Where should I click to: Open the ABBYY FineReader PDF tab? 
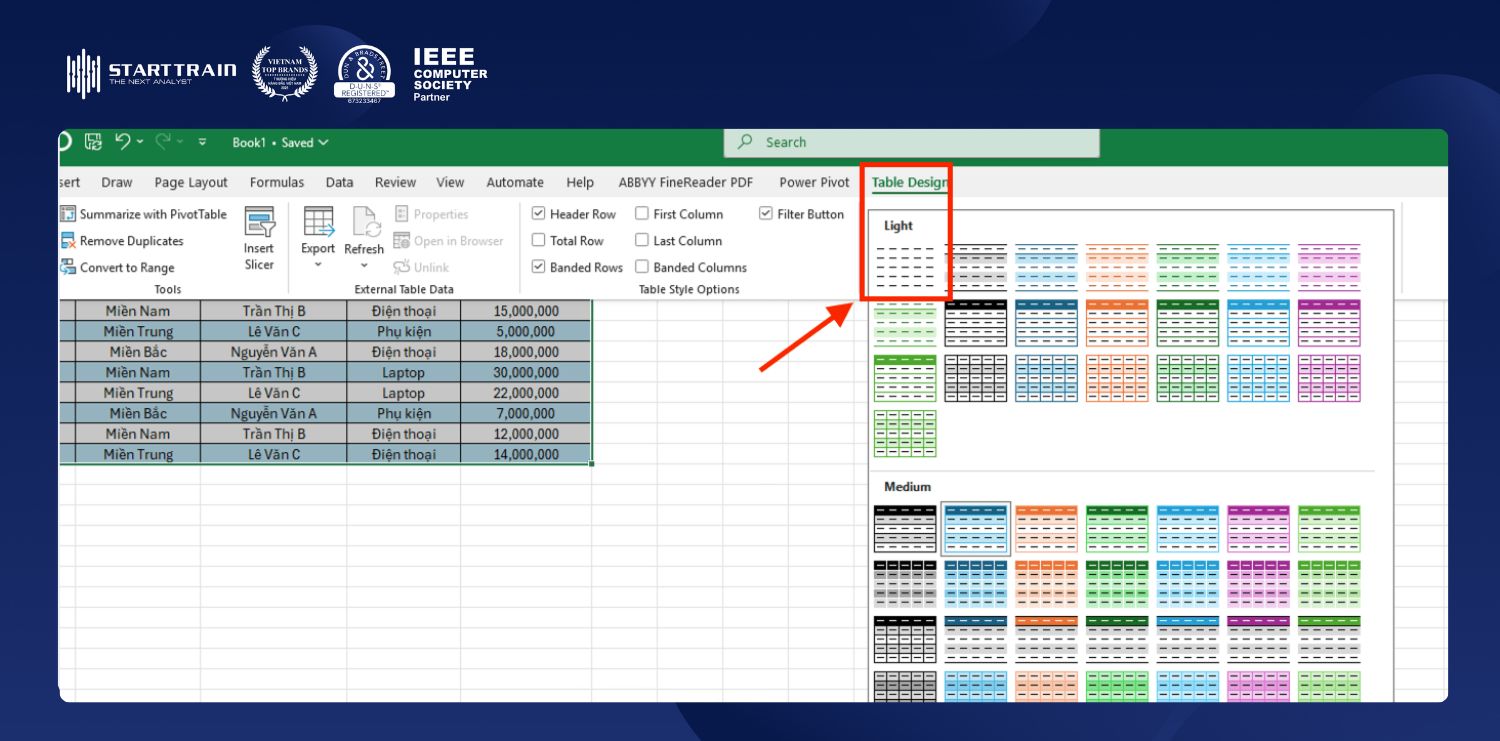point(686,182)
